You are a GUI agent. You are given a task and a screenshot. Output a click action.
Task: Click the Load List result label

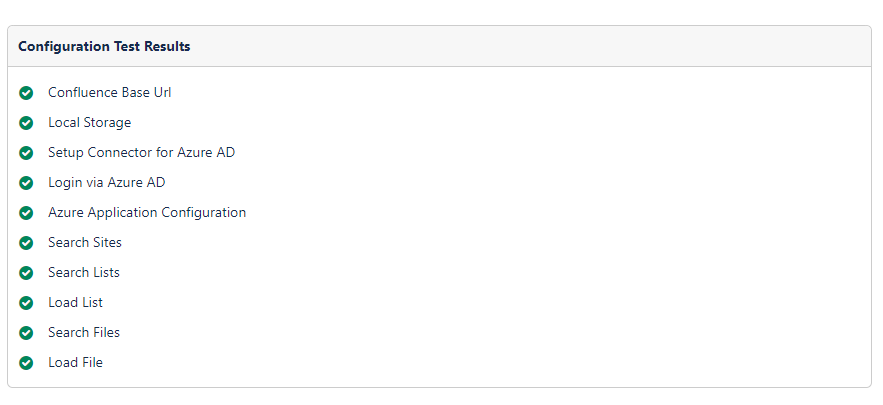pos(75,303)
